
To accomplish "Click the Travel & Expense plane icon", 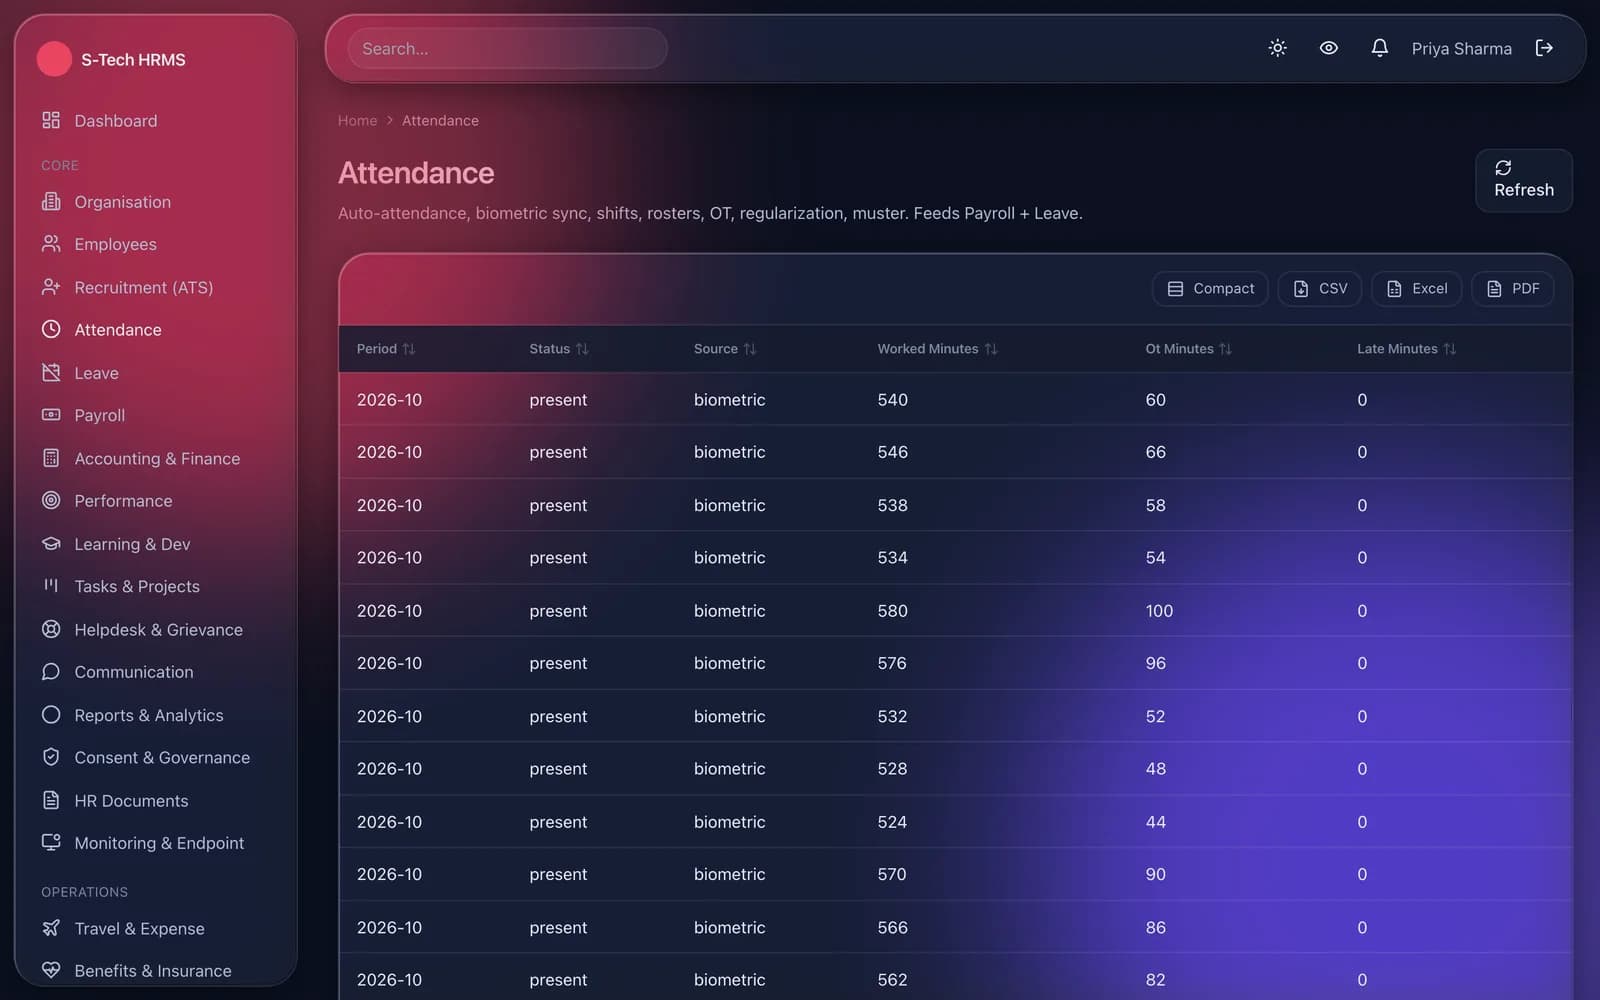I will point(51,928).
